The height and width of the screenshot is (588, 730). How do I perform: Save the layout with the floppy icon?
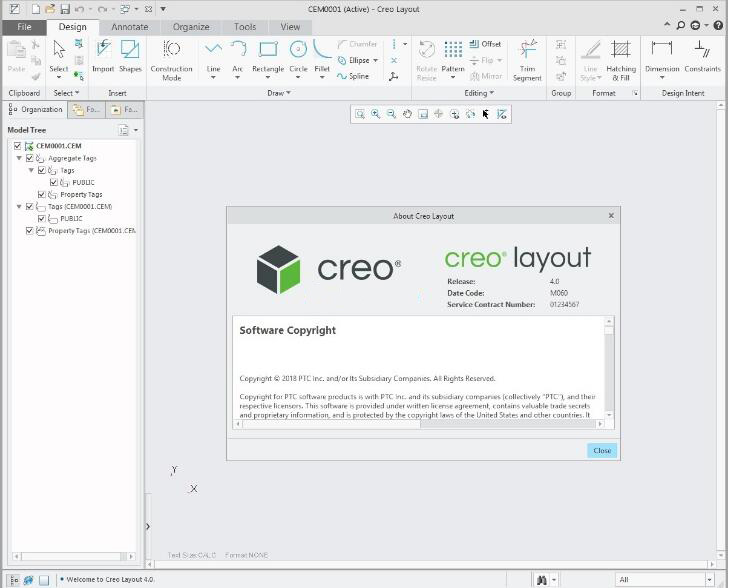point(65,9)
